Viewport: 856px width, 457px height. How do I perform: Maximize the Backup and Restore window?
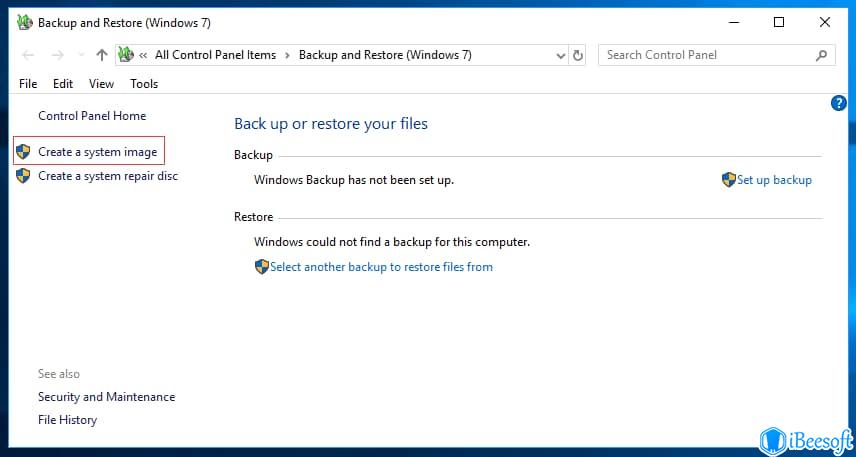pos(779,22)
